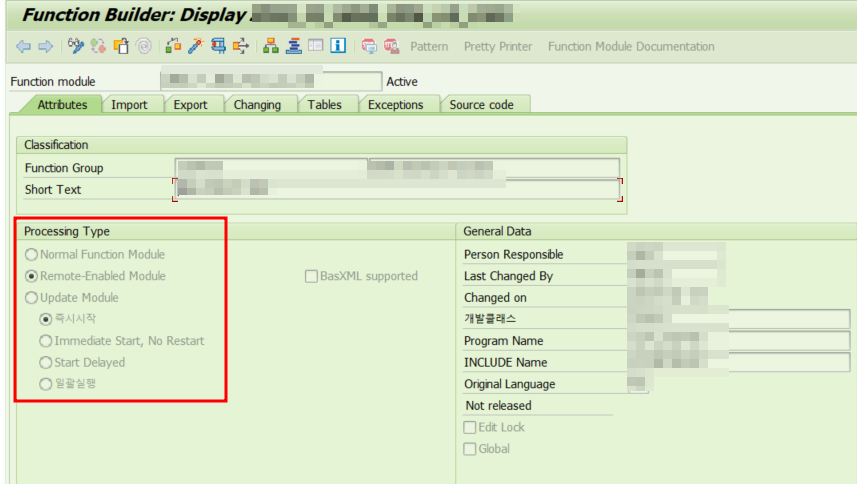Screen dimensions: 857x484
Task: Tick the Edit Lock checkbox
Action: click(x=469, y=427)
